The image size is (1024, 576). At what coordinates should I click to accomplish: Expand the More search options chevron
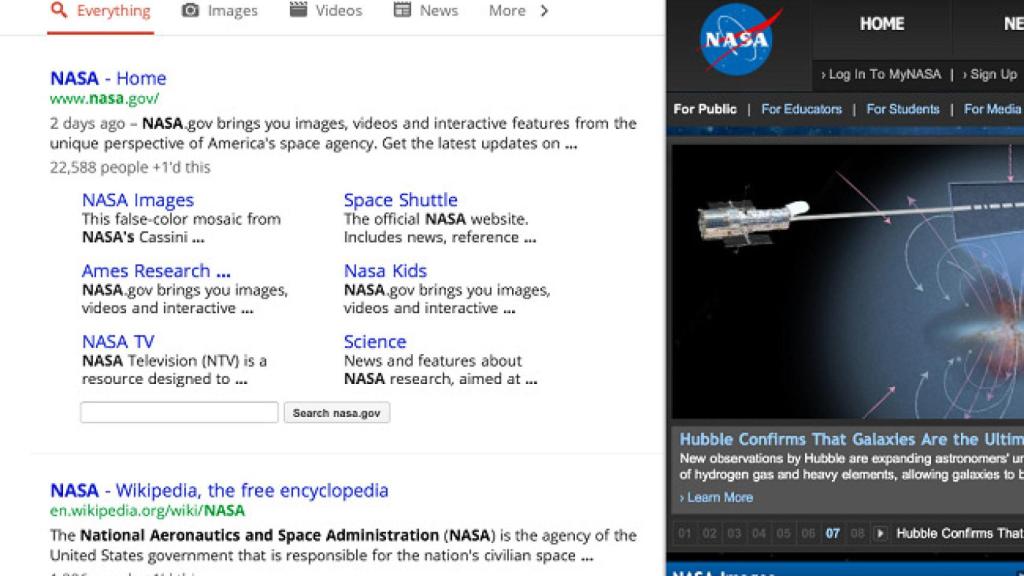[x=544, y=11]
